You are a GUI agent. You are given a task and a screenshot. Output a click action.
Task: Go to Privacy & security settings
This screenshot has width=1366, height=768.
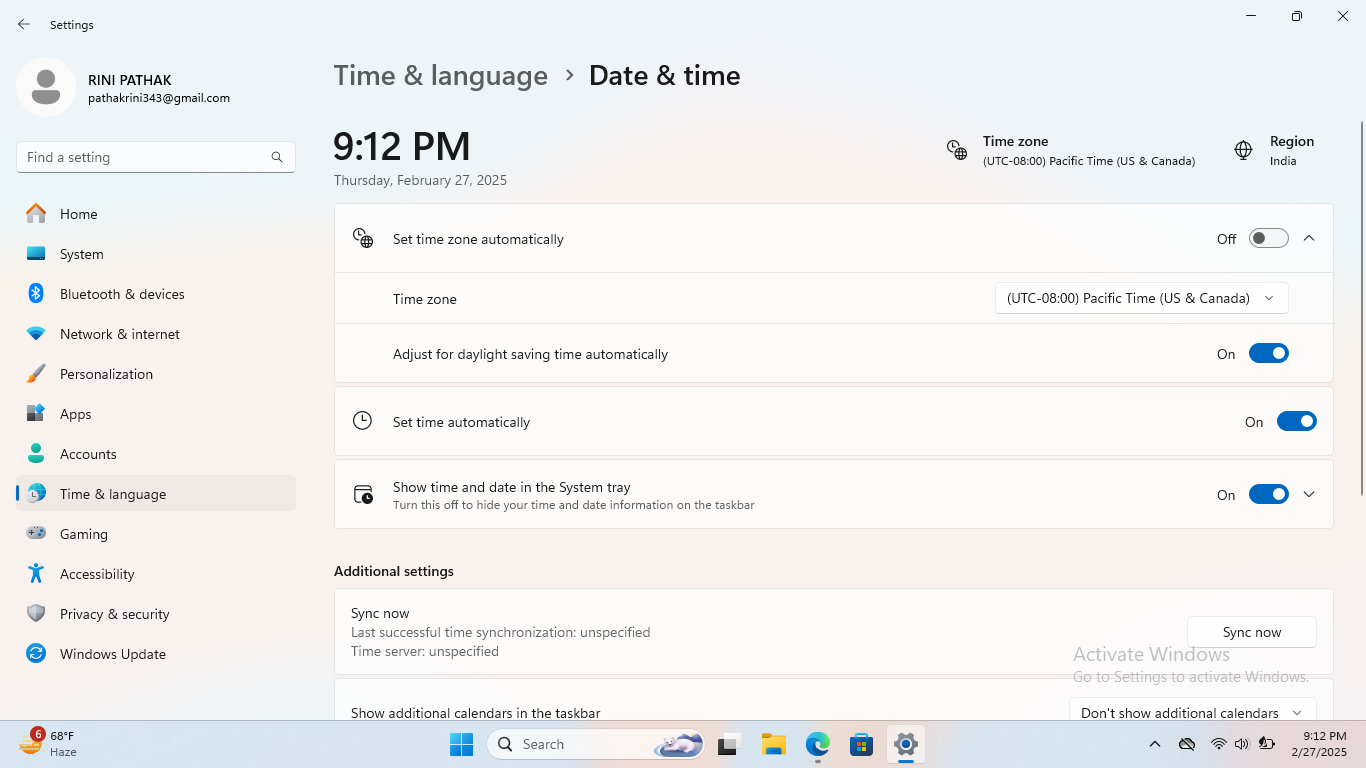[114, 614]
